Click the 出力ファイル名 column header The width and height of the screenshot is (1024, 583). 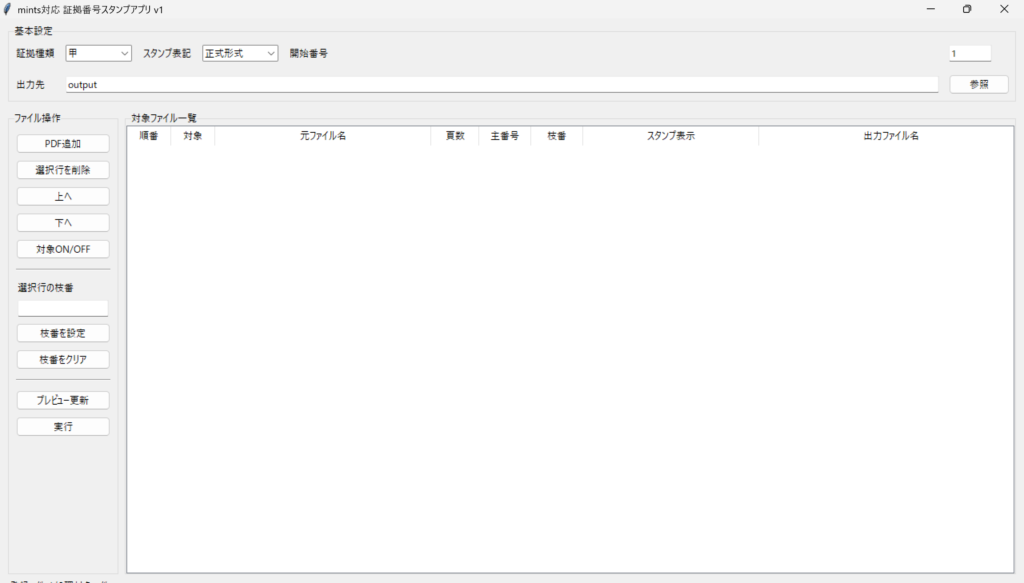pyautogui.click(x=890, y=136)
